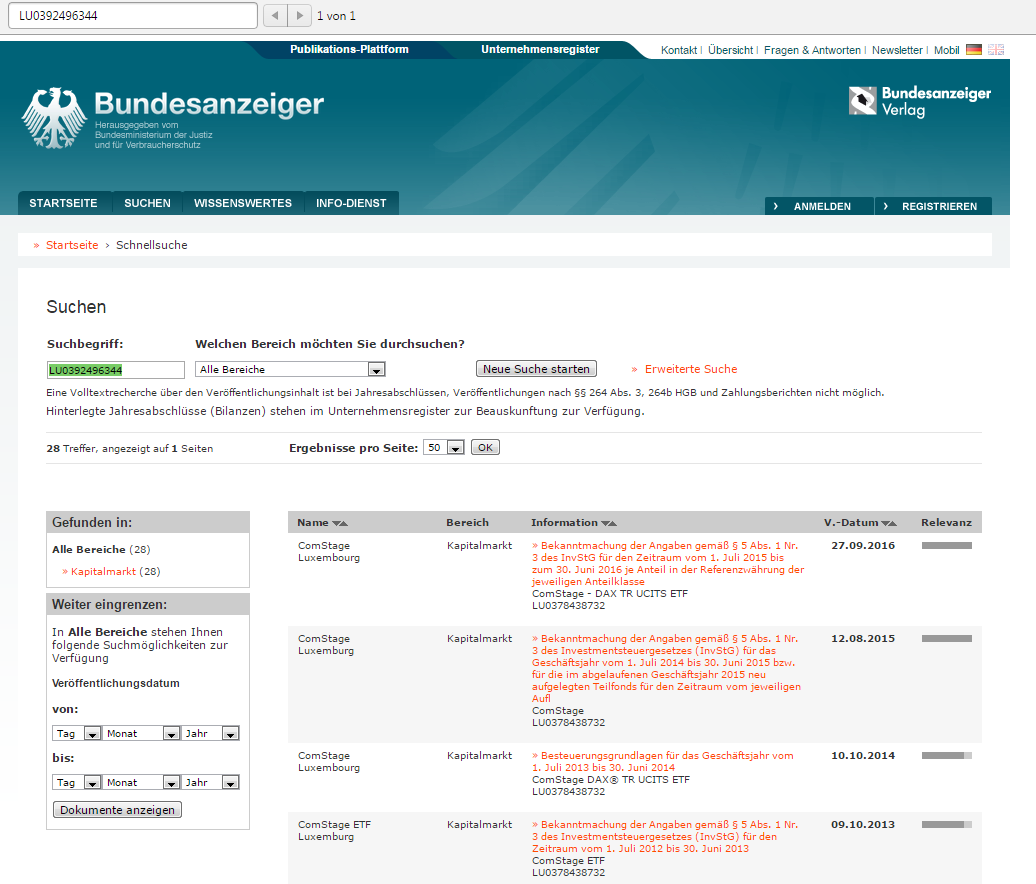Click 'ComStage ETF Luxemburg' name cell

click(334, 830)
